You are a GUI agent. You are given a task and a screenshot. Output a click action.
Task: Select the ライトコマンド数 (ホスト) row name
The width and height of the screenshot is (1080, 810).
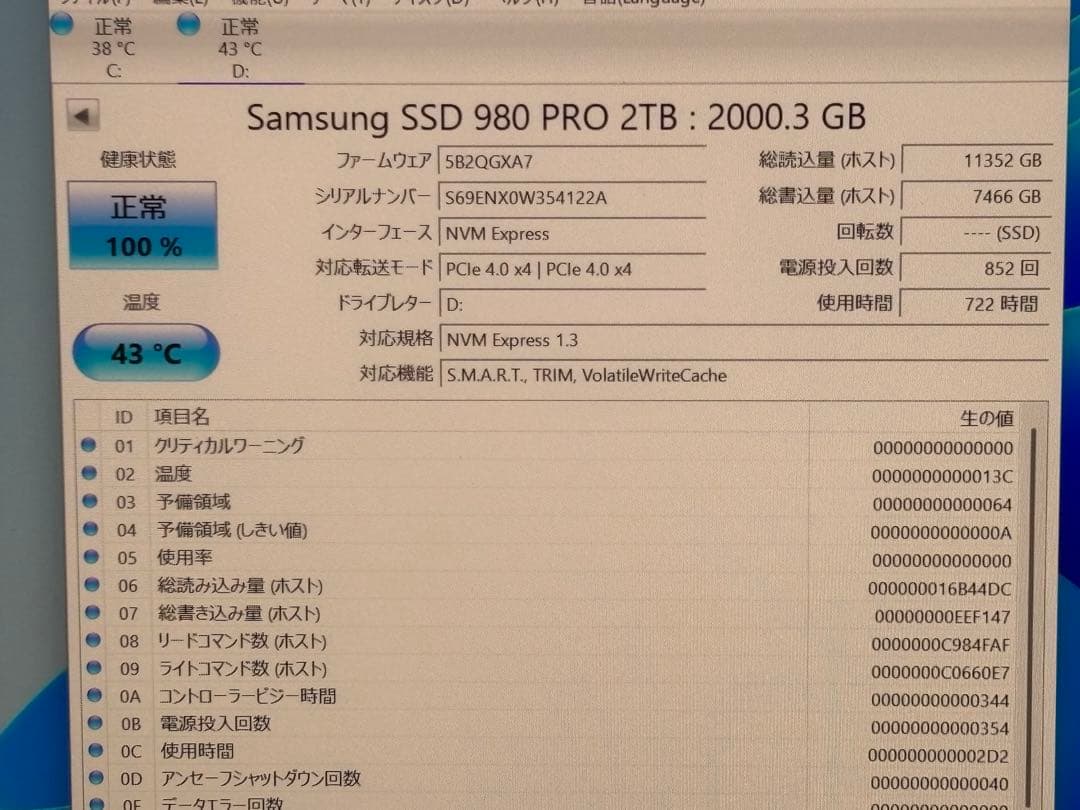coord(243,668)
